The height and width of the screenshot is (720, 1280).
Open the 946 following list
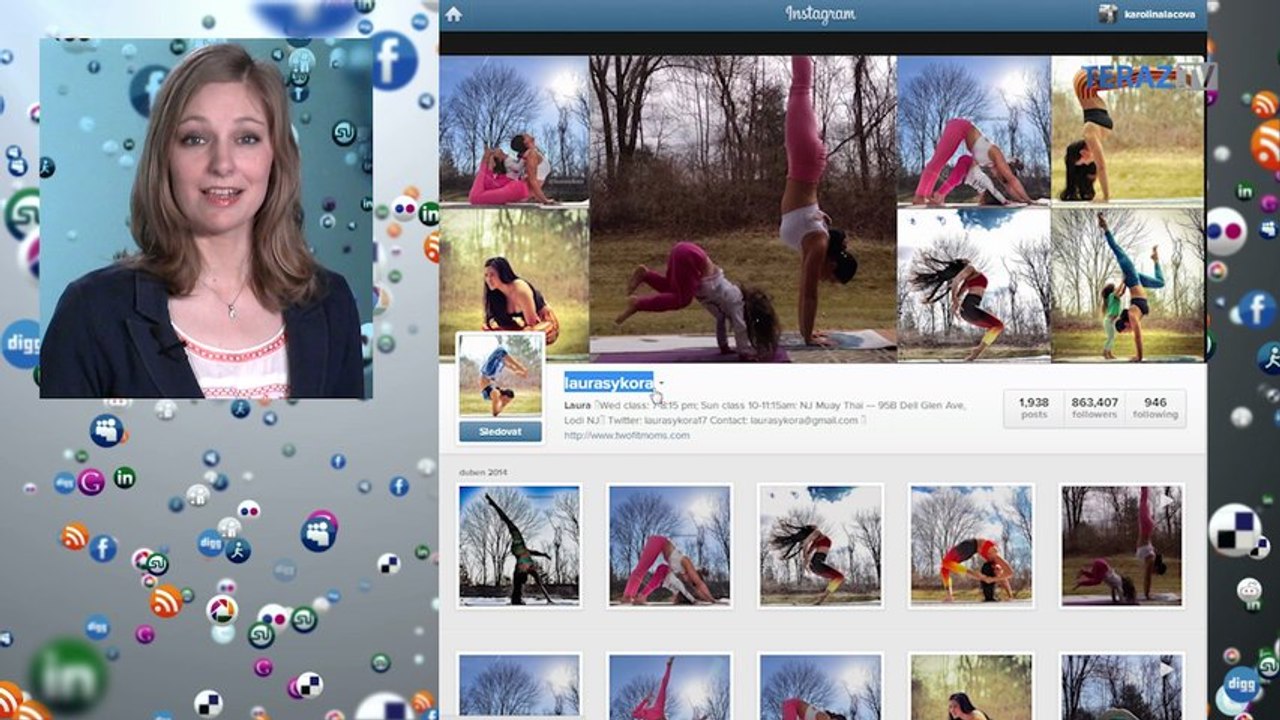[x=1155, y=408]
